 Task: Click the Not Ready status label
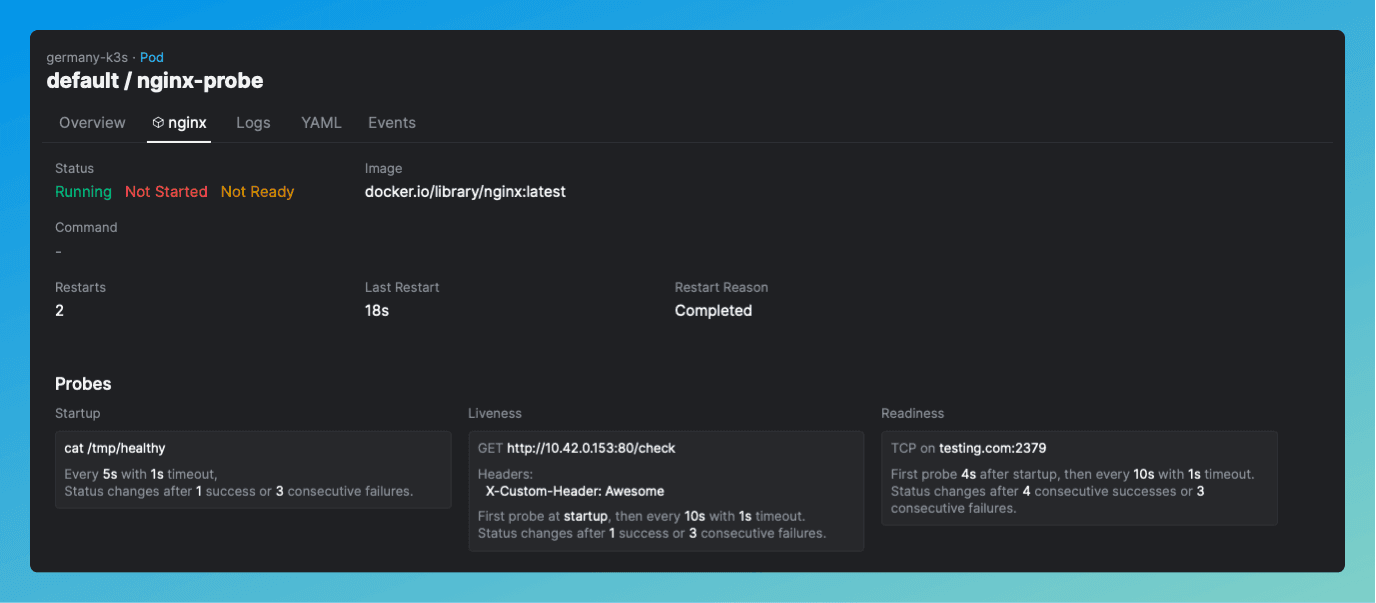click(x=257, y=192)
